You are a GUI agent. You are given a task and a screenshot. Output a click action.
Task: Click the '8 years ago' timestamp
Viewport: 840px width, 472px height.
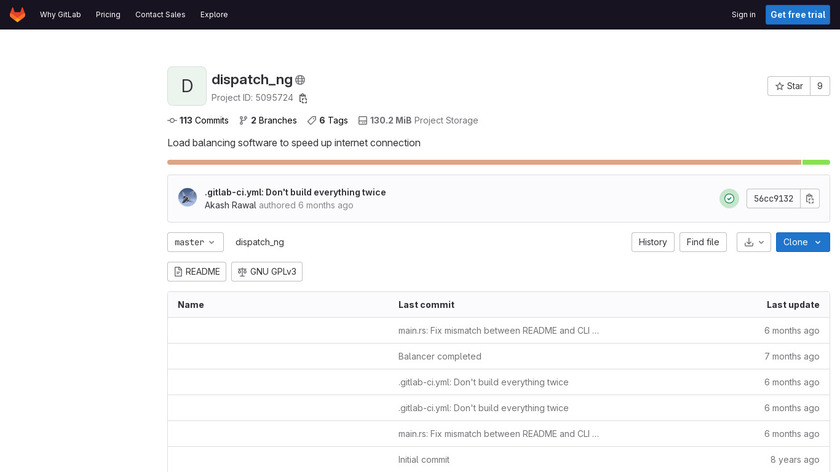(x=794, y=460)
